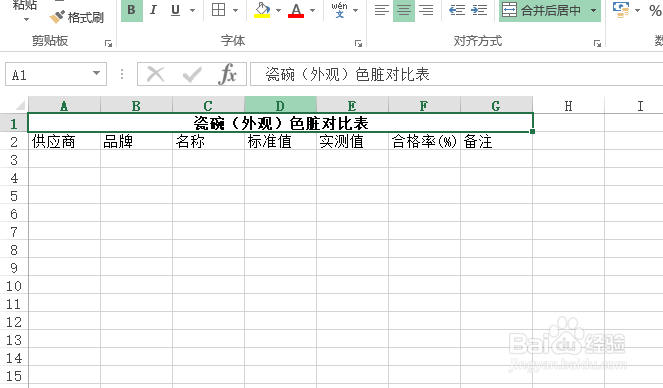Select row 2 header
The image size is (663, 388).
click(x=14, y=141)
